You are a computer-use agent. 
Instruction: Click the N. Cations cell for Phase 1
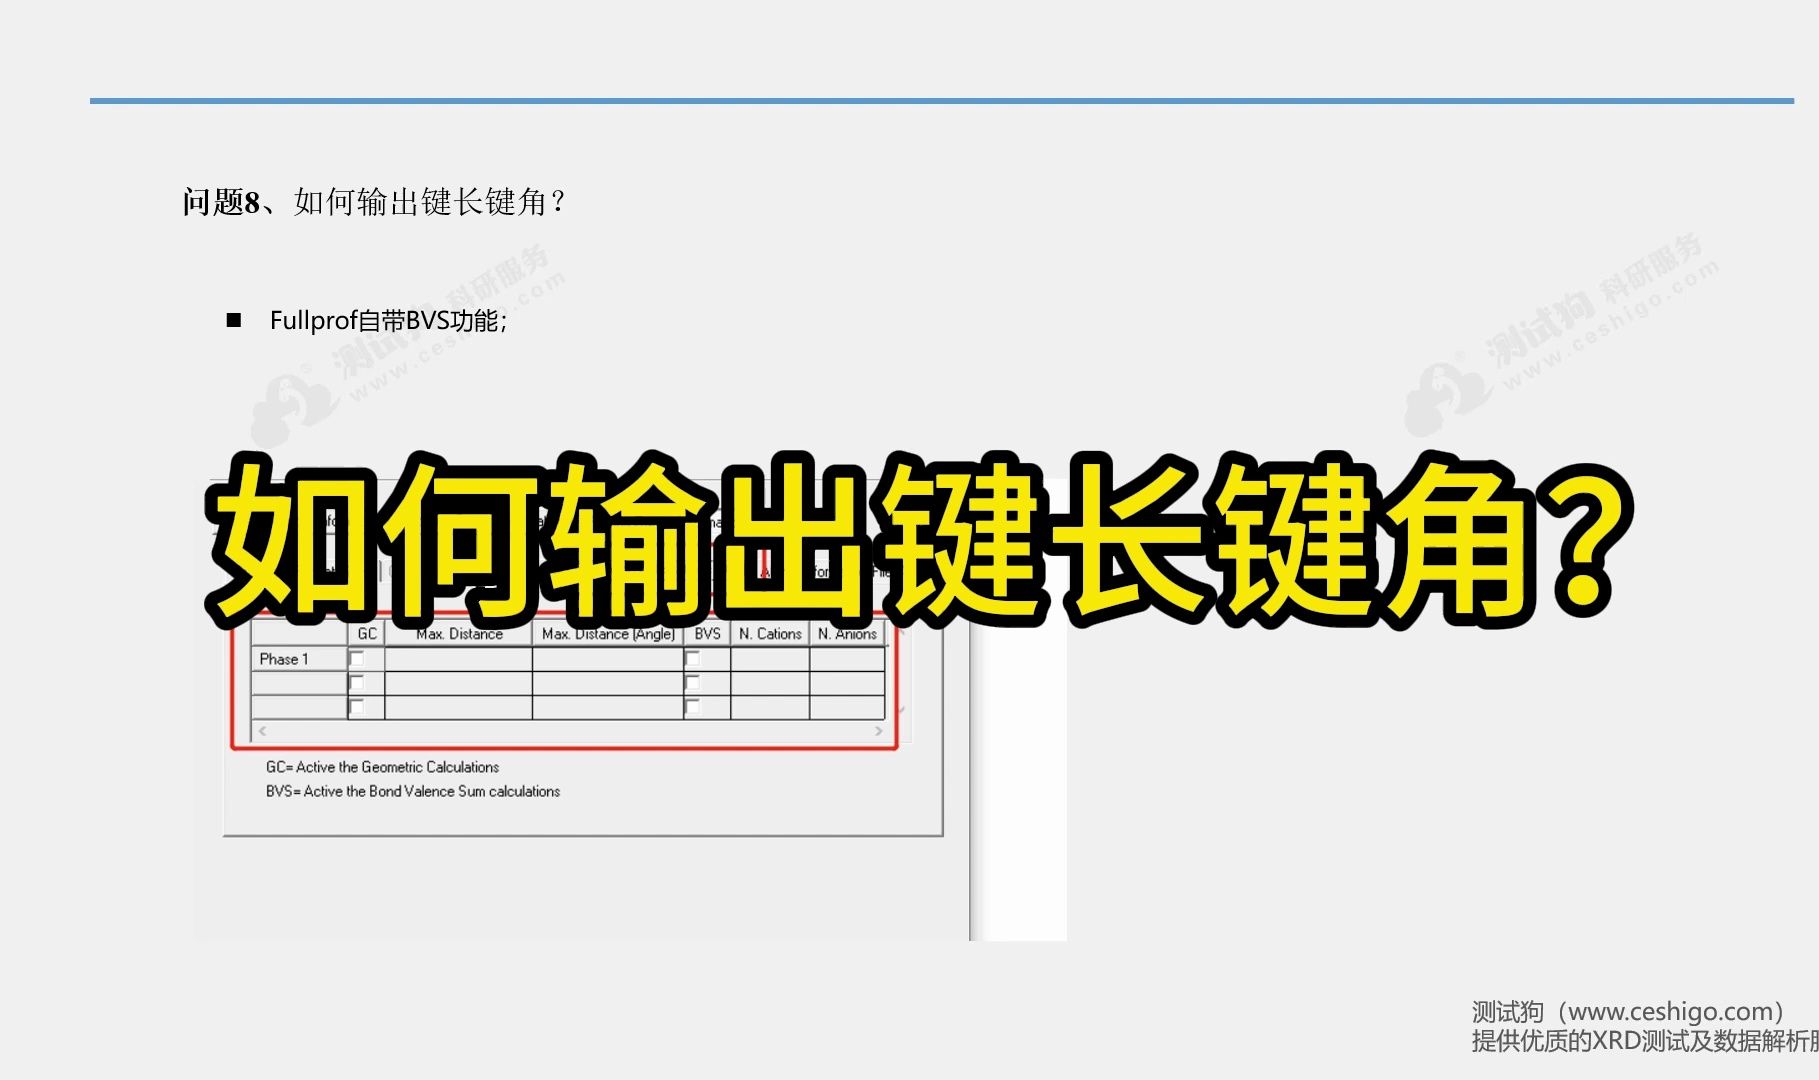coord(770,659)
